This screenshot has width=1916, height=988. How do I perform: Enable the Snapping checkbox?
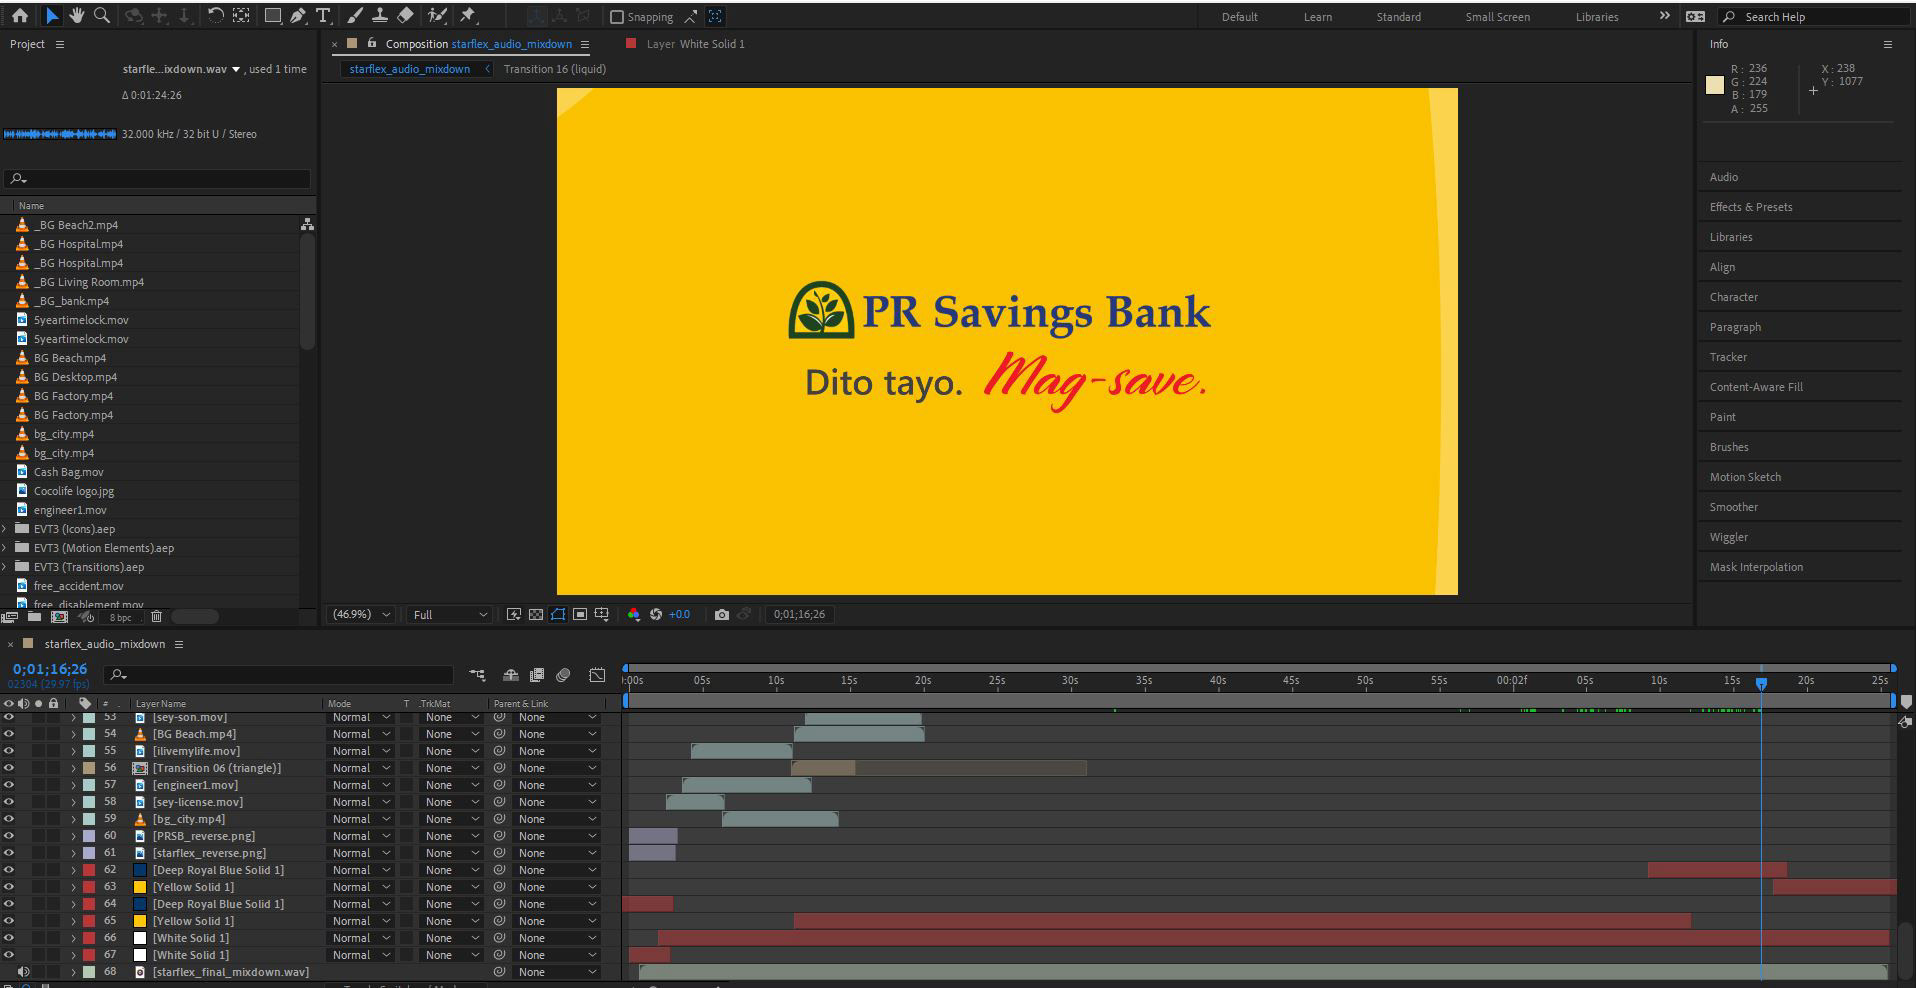[x=617, y=17]
